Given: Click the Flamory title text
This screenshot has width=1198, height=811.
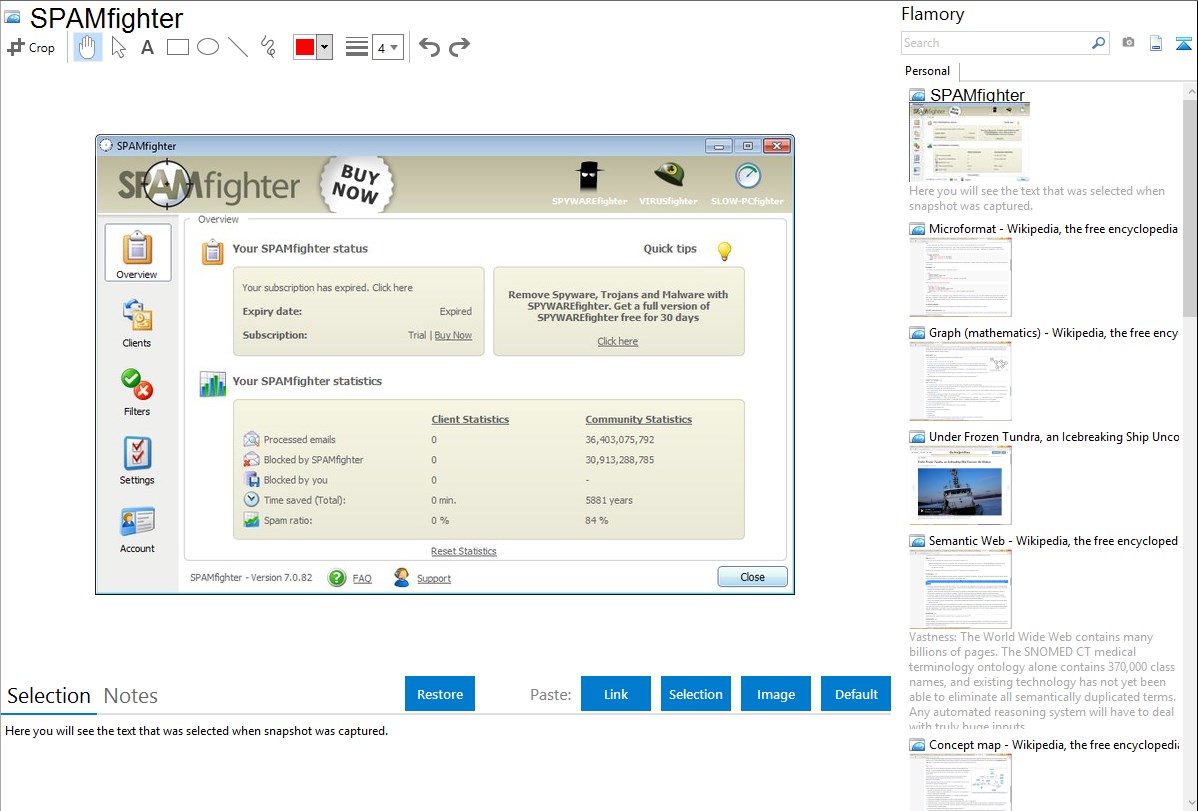Looking at the screenshot, I should coord(933,15).
